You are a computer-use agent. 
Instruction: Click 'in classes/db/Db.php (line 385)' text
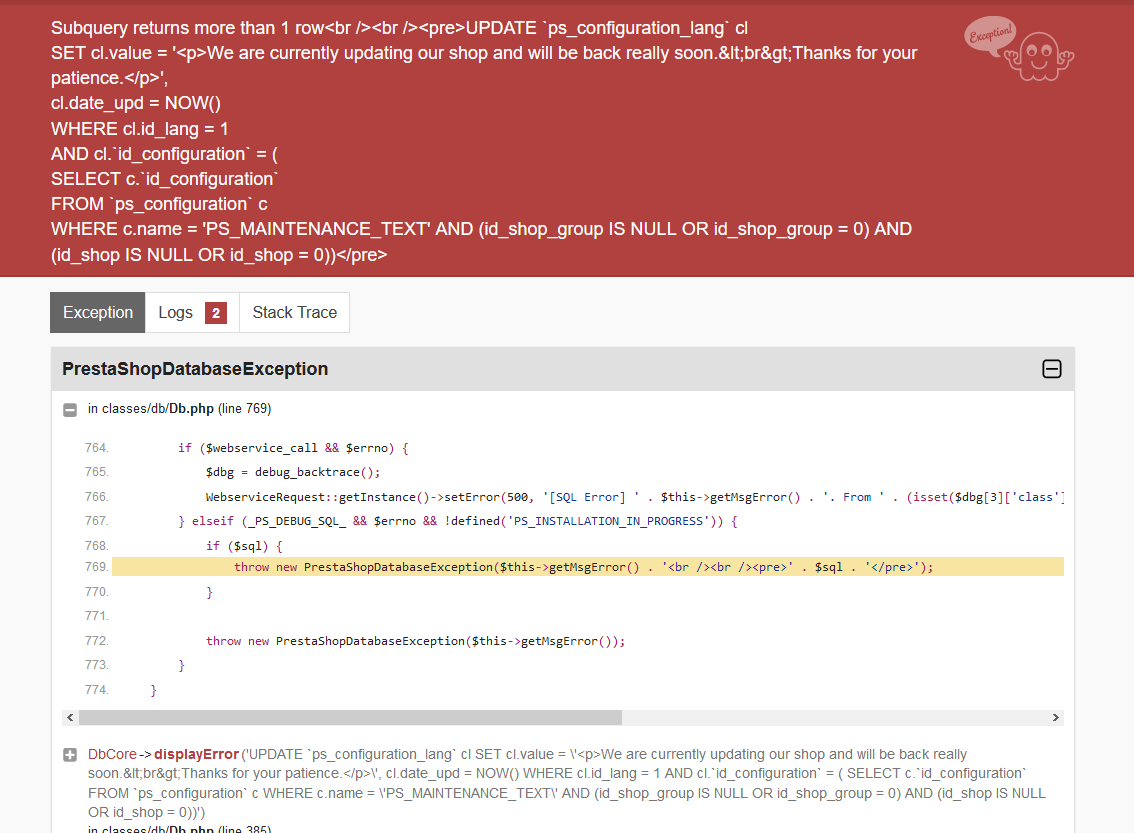pyautogui.click(x=179, y=829)
